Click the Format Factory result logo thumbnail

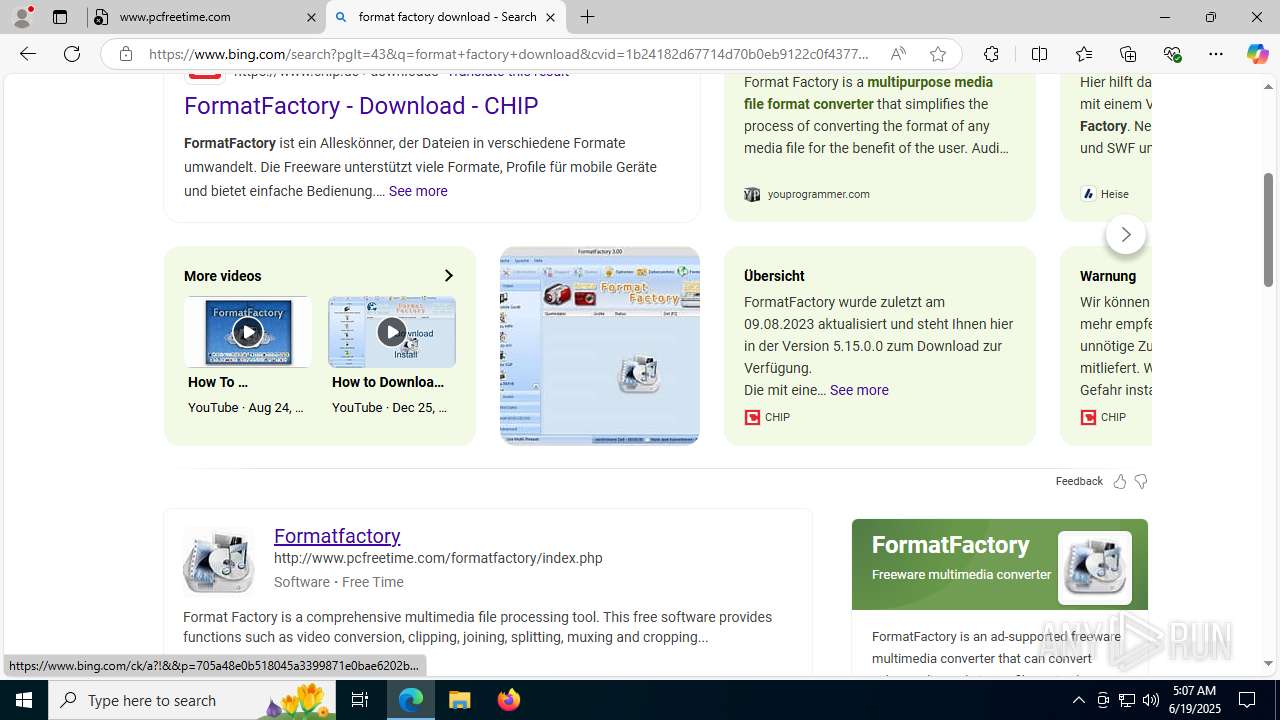click(219, 561)
